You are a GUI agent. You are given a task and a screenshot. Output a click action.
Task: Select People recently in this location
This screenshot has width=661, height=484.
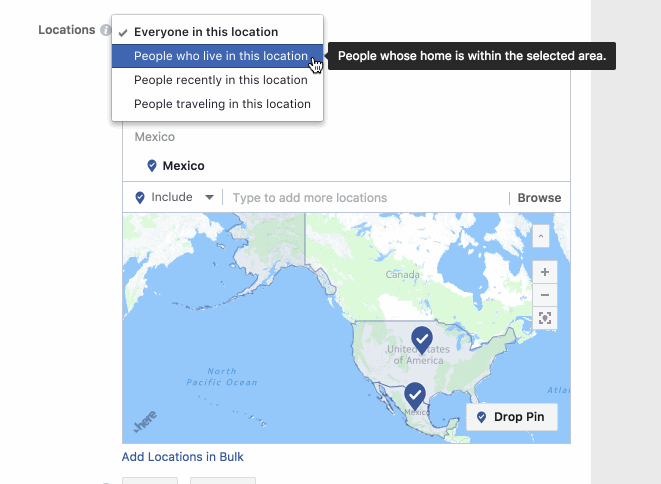coord(220,80)
